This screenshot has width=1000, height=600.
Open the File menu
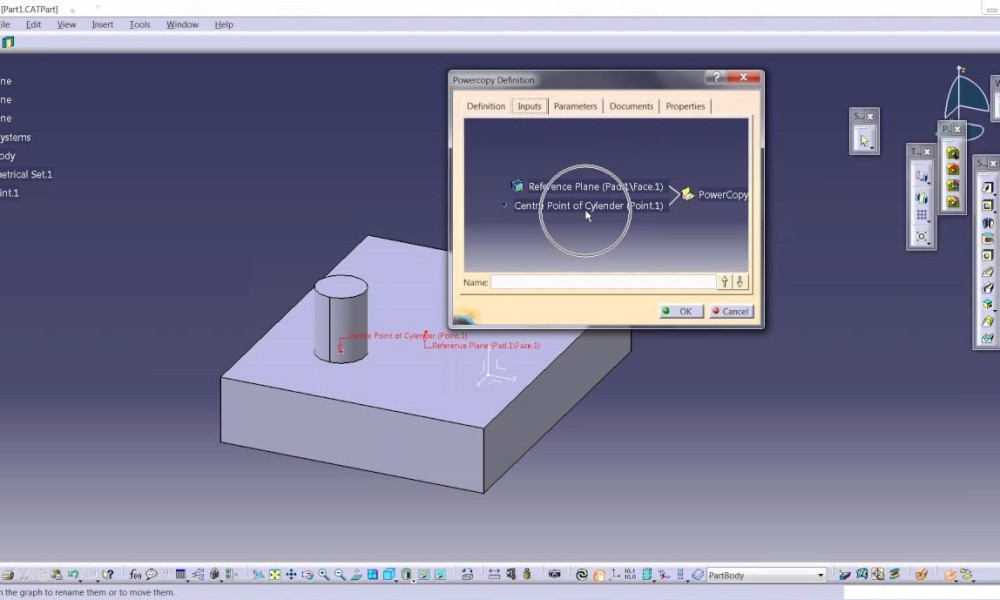click(x=5, y=24)
